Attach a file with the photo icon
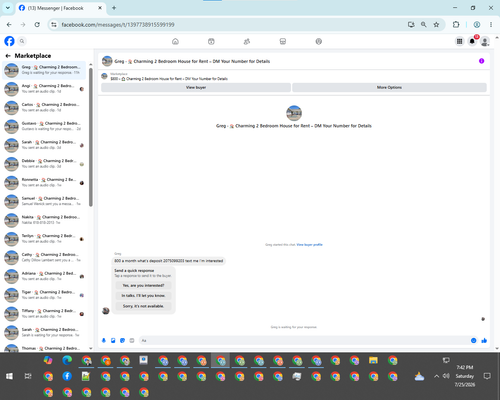Screen dimensions: 500x400 coord(113,340)
